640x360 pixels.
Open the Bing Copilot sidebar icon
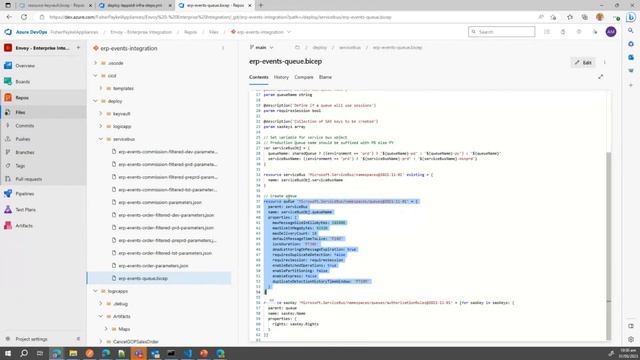pos(631,17)
